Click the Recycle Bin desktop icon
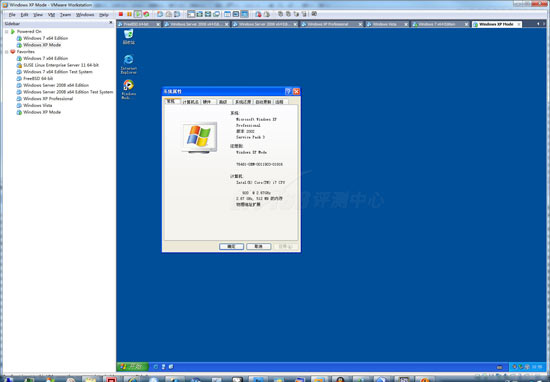The height and width of the screenshot is (382, 550). point(129,37)
